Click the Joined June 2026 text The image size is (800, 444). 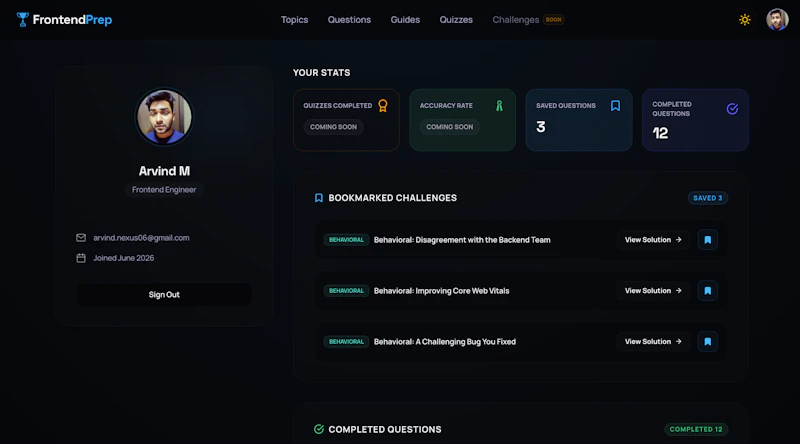click(123, 258)
